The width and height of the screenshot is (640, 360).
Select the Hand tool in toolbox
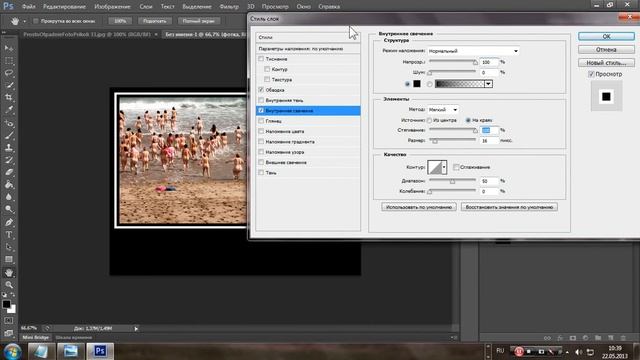coord(9,272)
